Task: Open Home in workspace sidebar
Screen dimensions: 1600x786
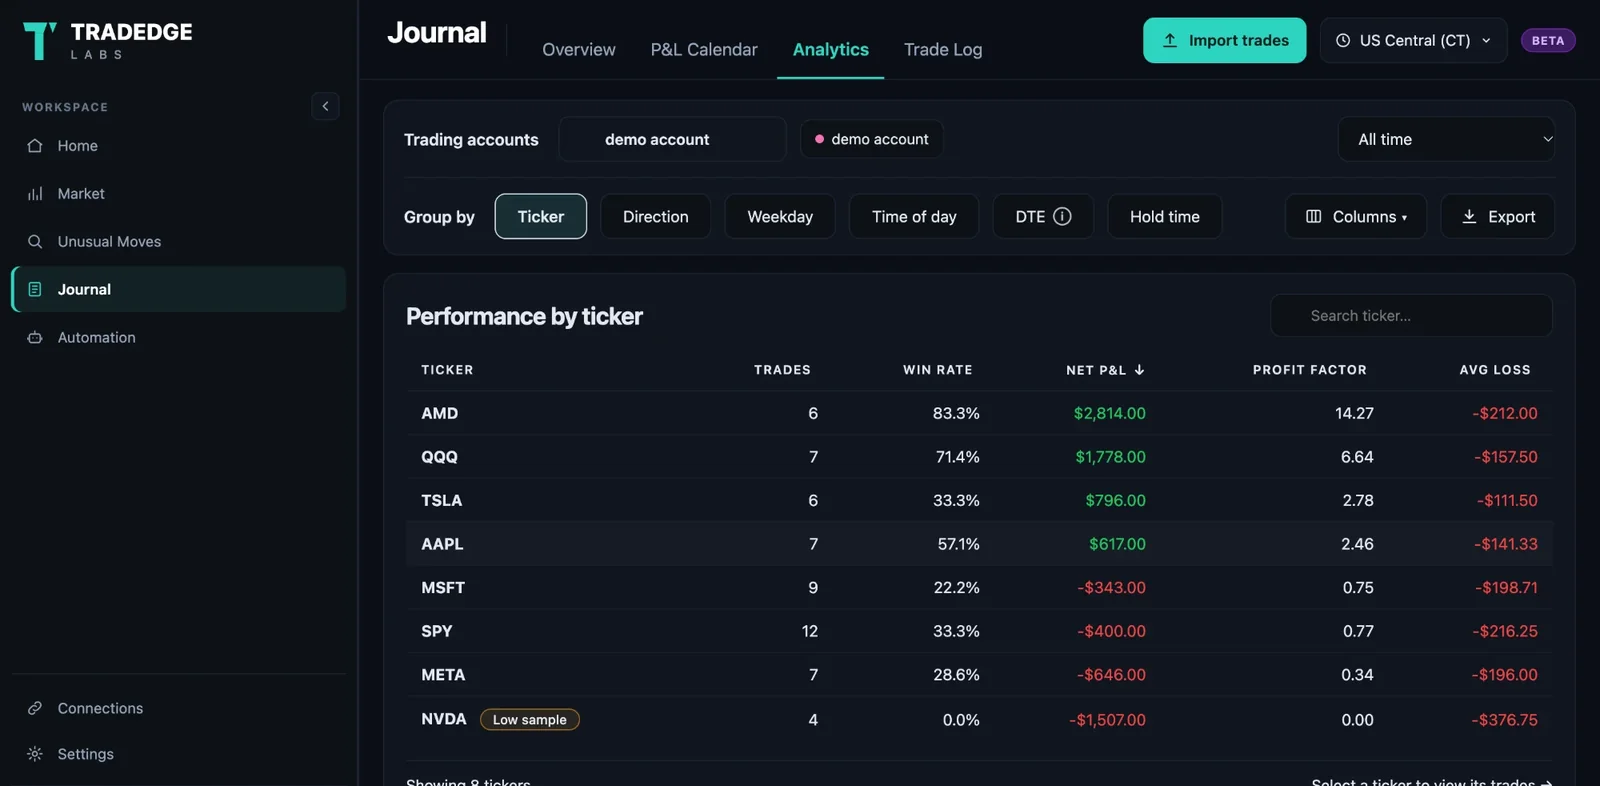Action: pyautogui.click(x=179, y=146)
